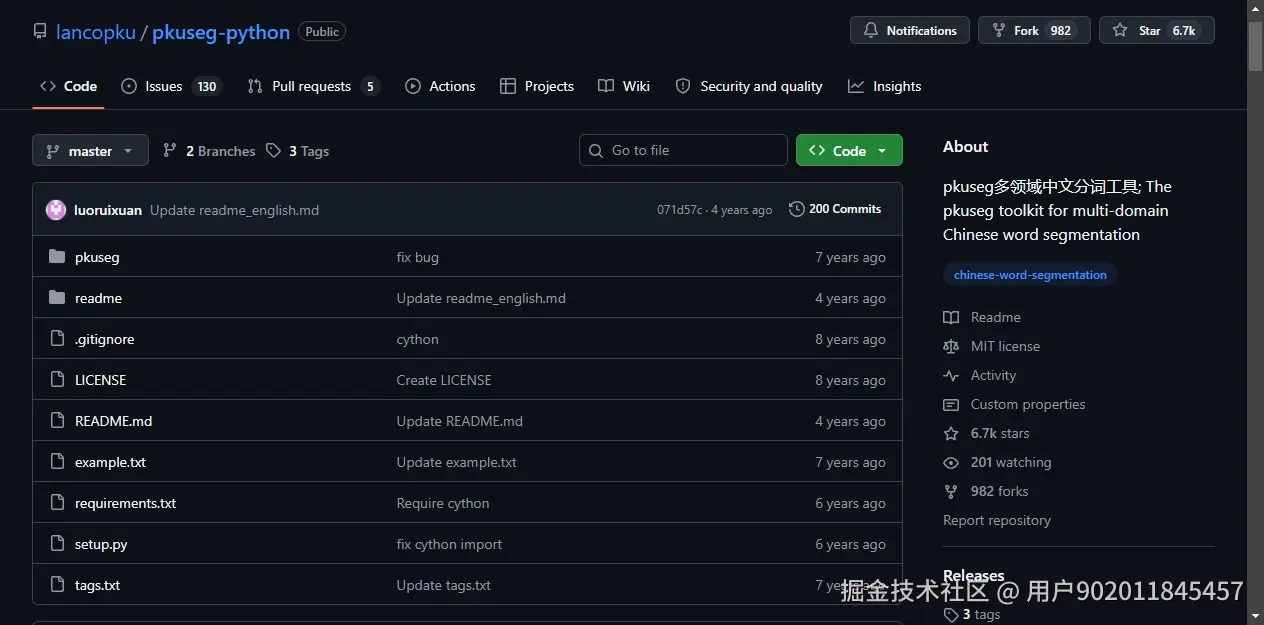Image resolution: width=1264 pixels, height=625 pixels.
Task: Open the .gitignore file
Action: click(104, 339)
